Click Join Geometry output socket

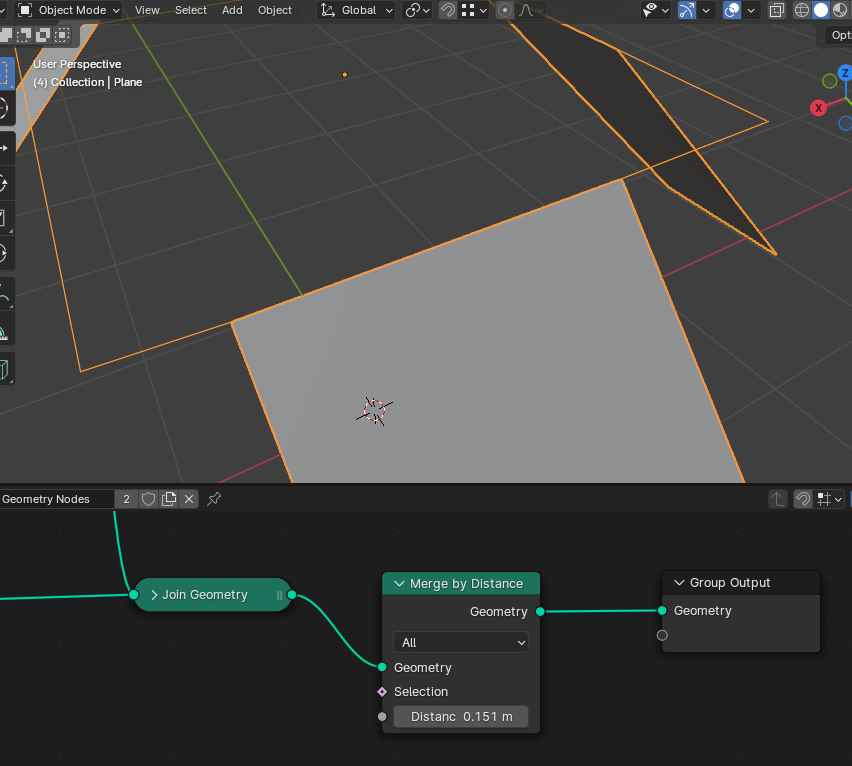(x=292, y=595)
